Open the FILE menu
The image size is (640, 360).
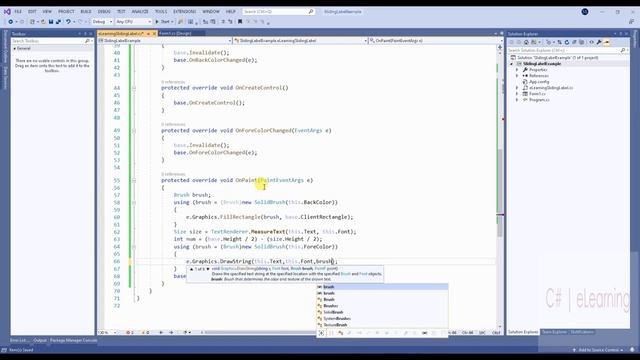coord(18,11)
